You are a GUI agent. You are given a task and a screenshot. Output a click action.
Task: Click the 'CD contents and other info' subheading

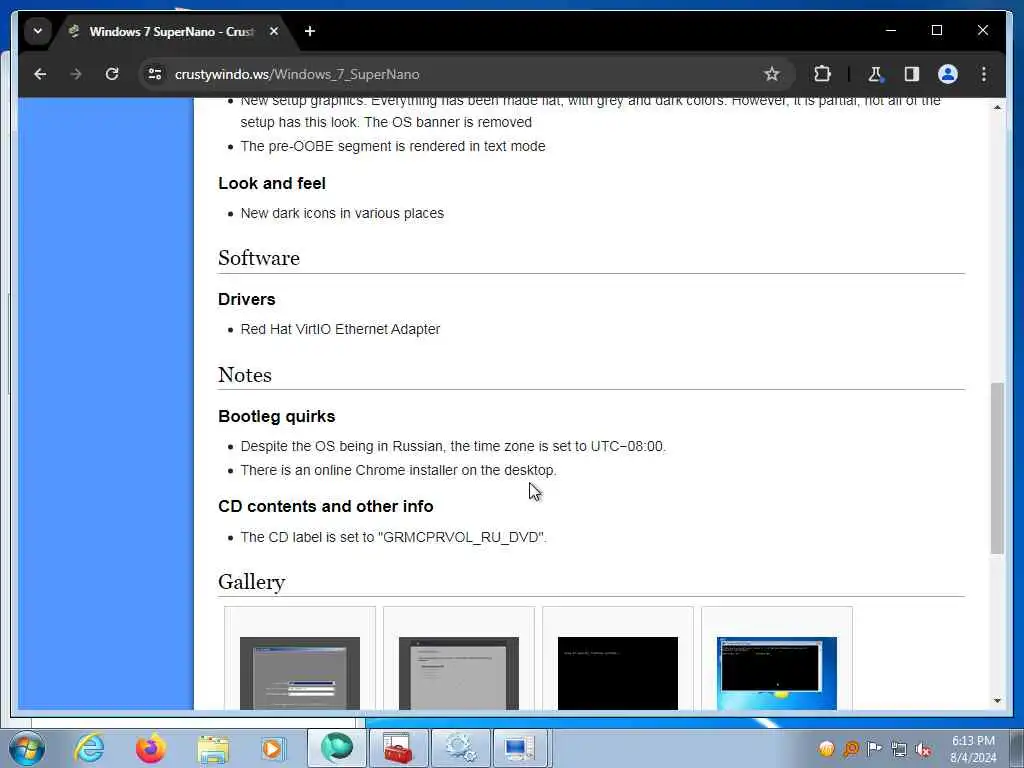[325, 507]
